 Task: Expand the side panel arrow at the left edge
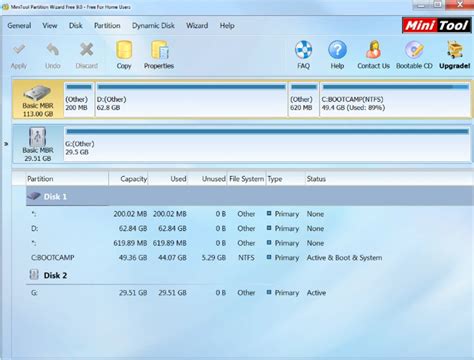click(x=6, y=144)
